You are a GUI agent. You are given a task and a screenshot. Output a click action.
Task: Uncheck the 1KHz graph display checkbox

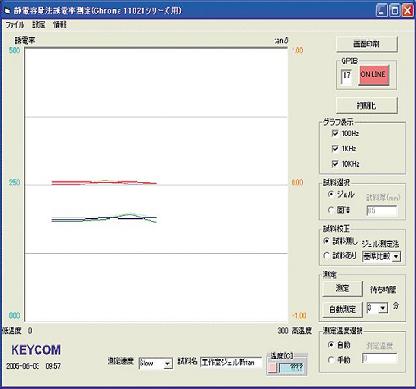335,148
